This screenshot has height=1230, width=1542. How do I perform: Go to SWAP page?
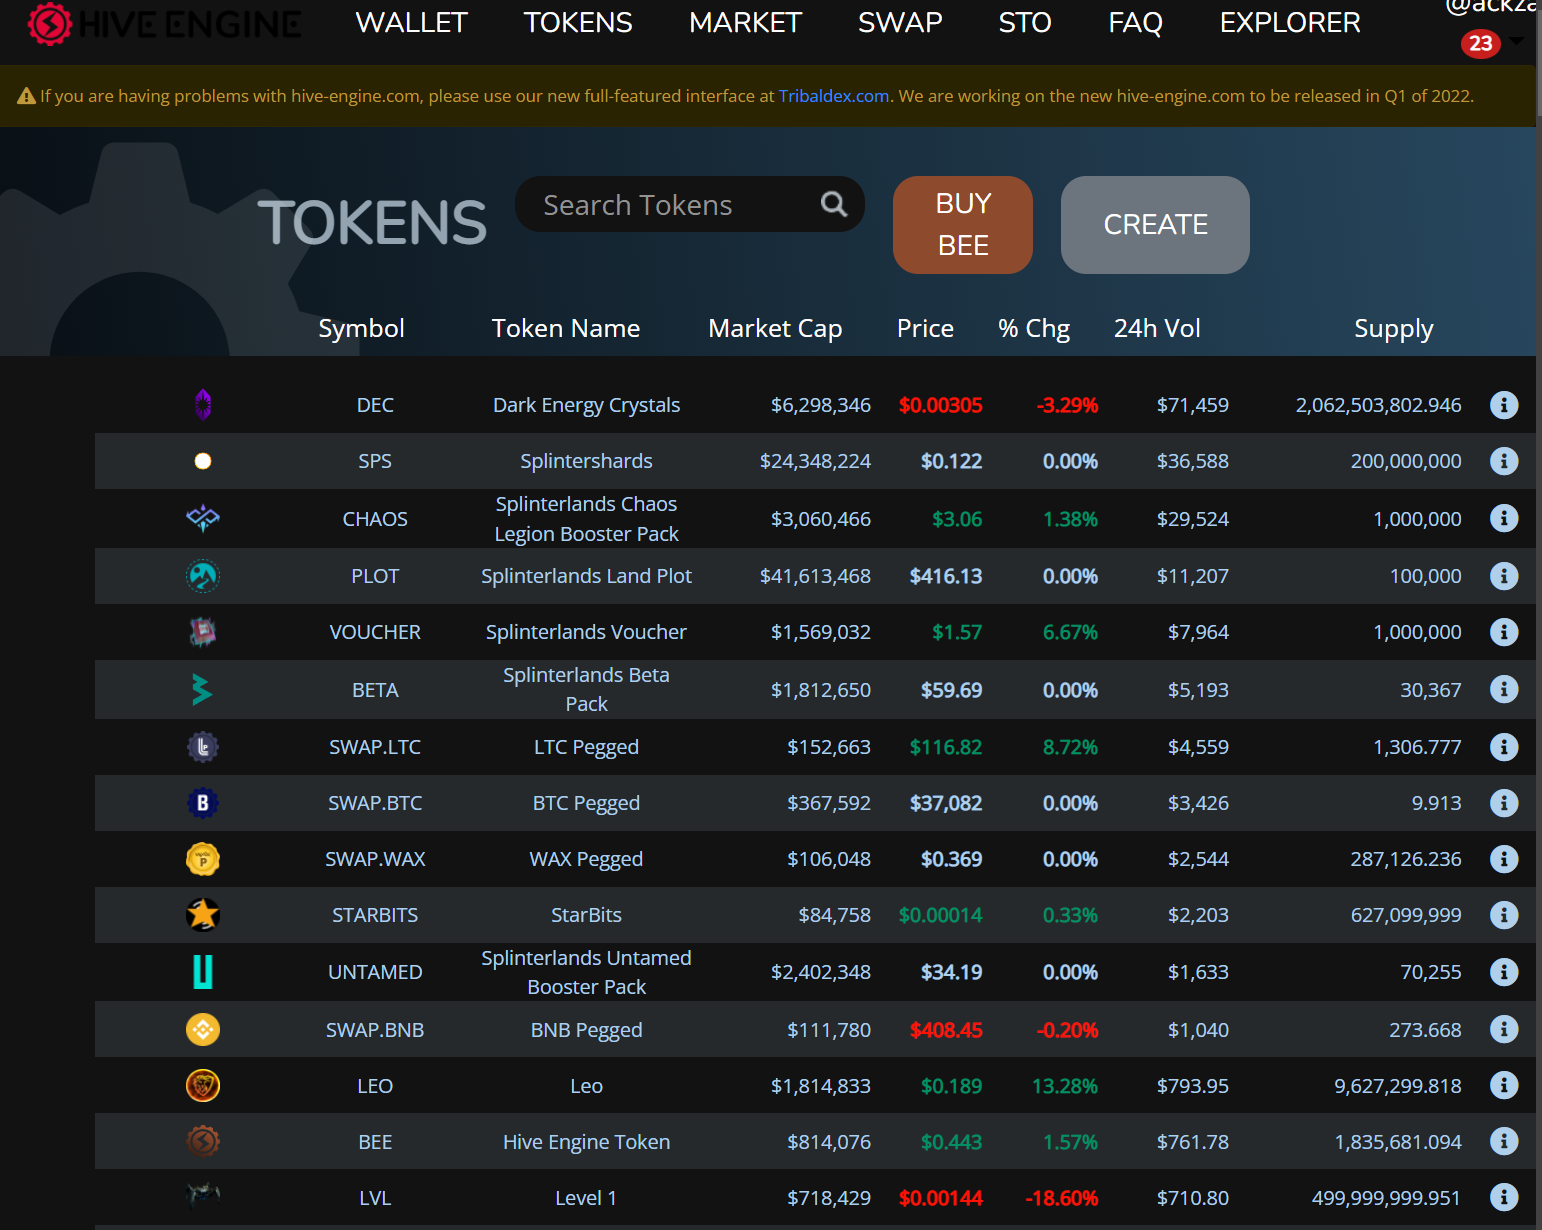900,22
